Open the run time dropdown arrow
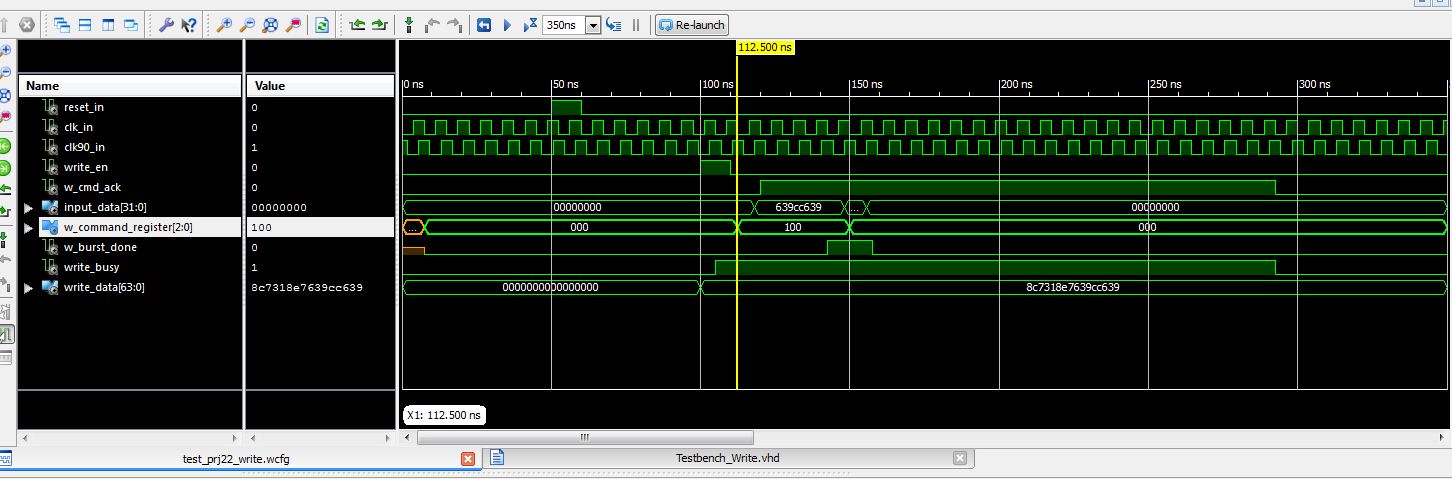1452x479 pixels. (593, 25)
